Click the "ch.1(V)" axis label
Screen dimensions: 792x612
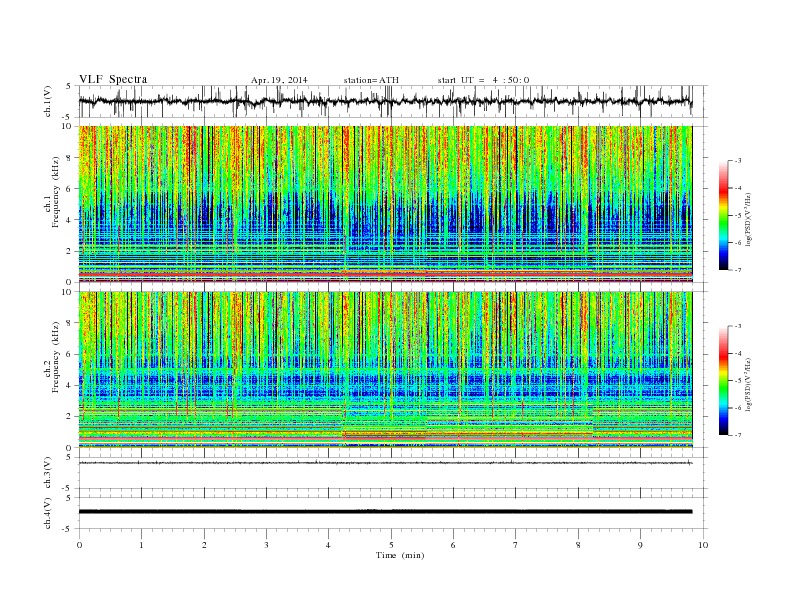coord(48,101)
